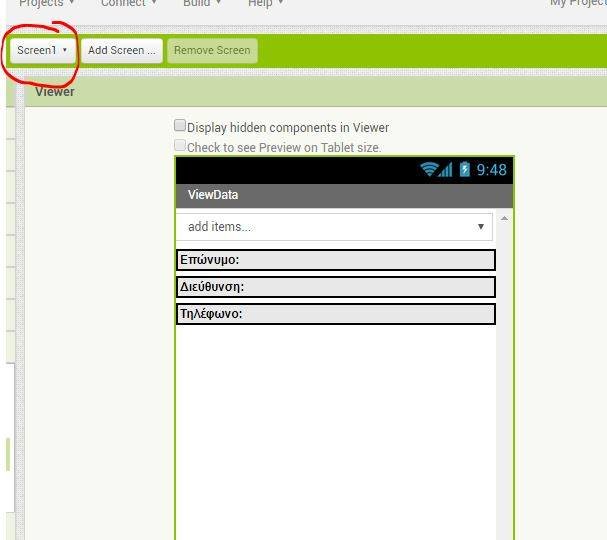Click the scroll up arrow beside the phone preview
The height and width of the screenshot is (540, 607).
click(504, 219)
